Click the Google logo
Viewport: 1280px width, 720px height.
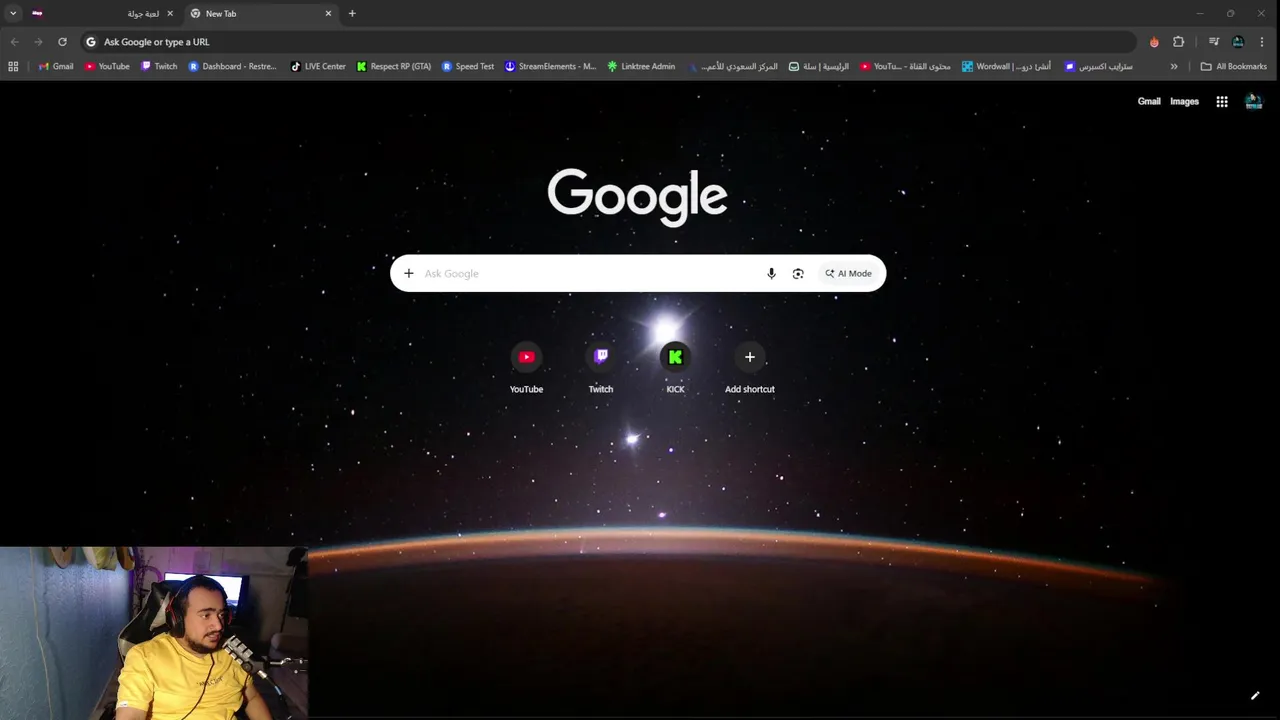637,196
